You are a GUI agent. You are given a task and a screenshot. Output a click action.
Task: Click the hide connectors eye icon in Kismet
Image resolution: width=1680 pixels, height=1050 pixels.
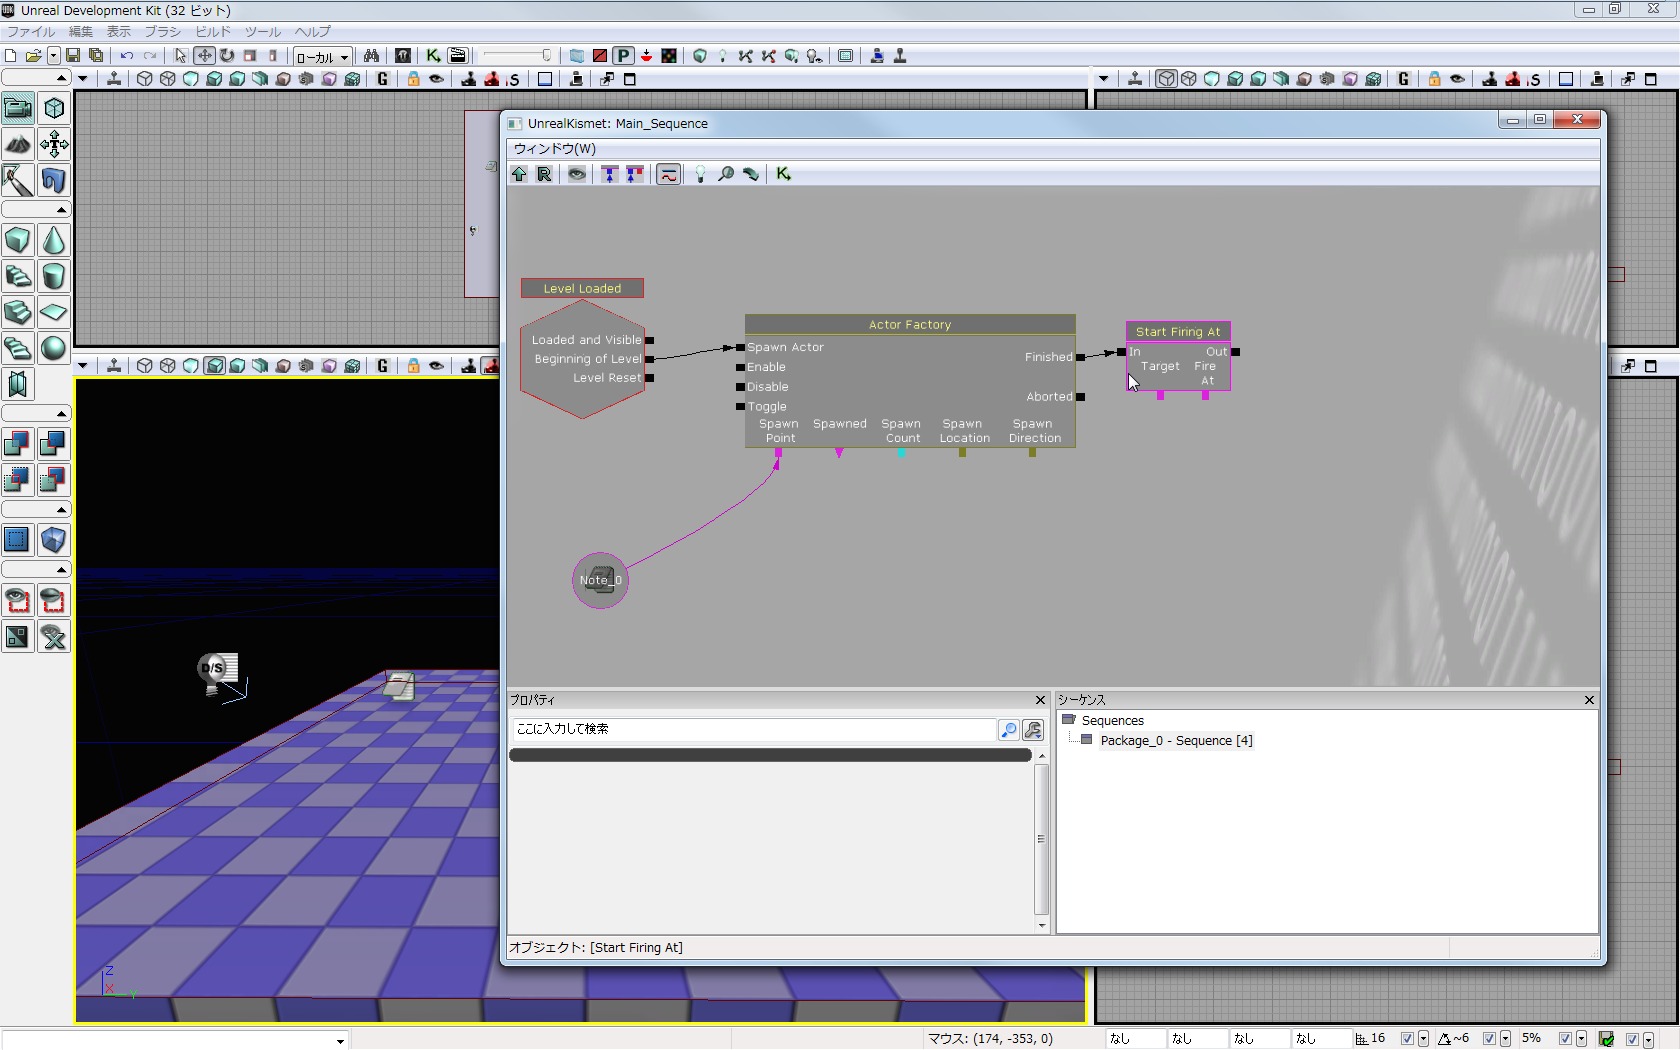coord(577,174)
